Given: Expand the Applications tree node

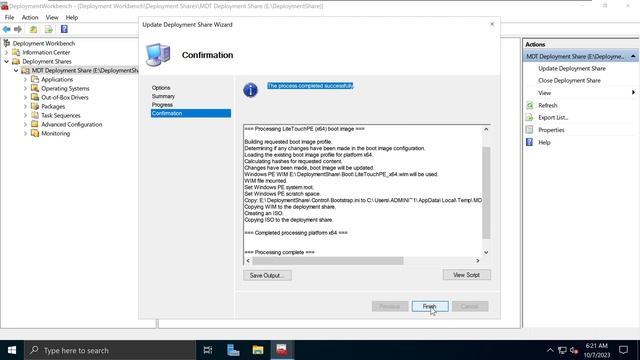Looking at the screenshot, I should (x=25, y=79).
